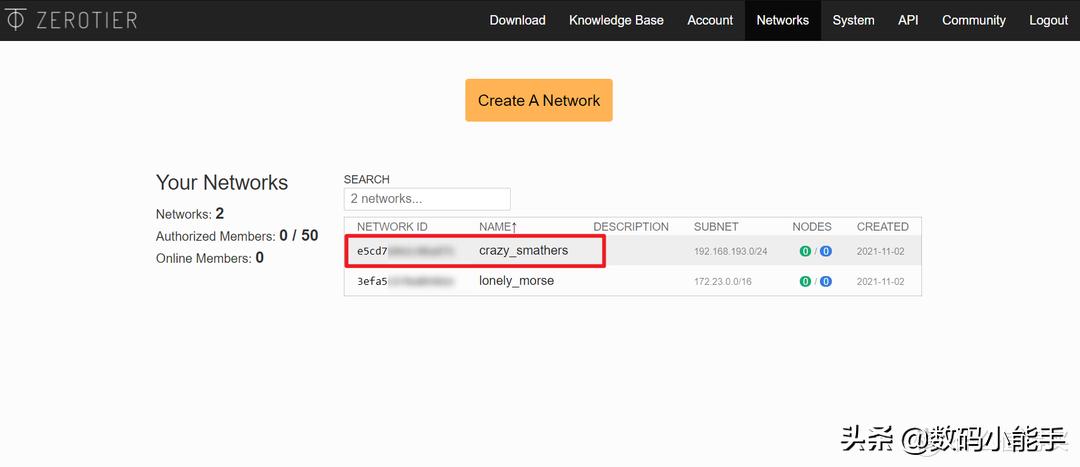Open the System menu item

[853, 20]
